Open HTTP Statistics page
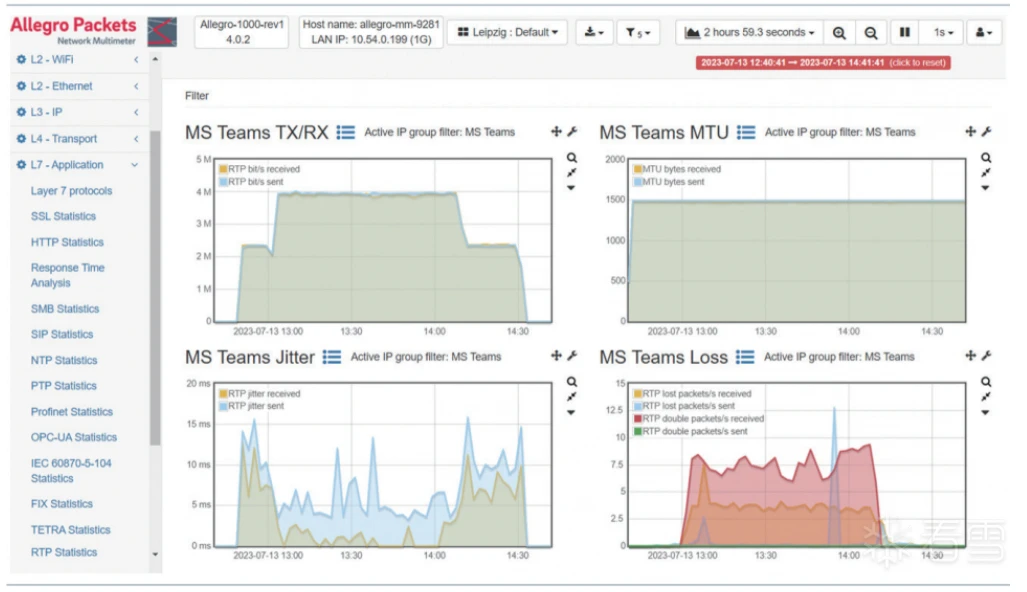Image resolution: width=1027 pixels, height=592 pixels. pos(67,242)
